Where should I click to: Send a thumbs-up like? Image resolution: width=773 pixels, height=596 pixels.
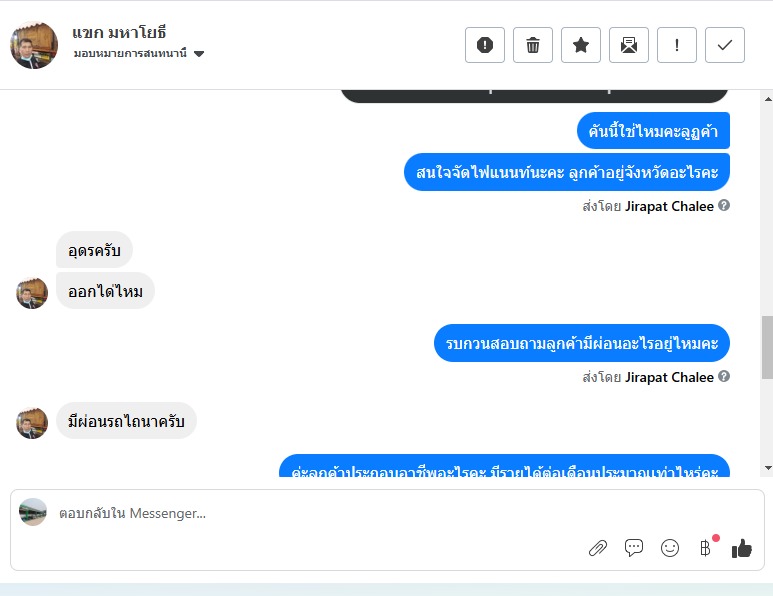click(x=741, y=548)
